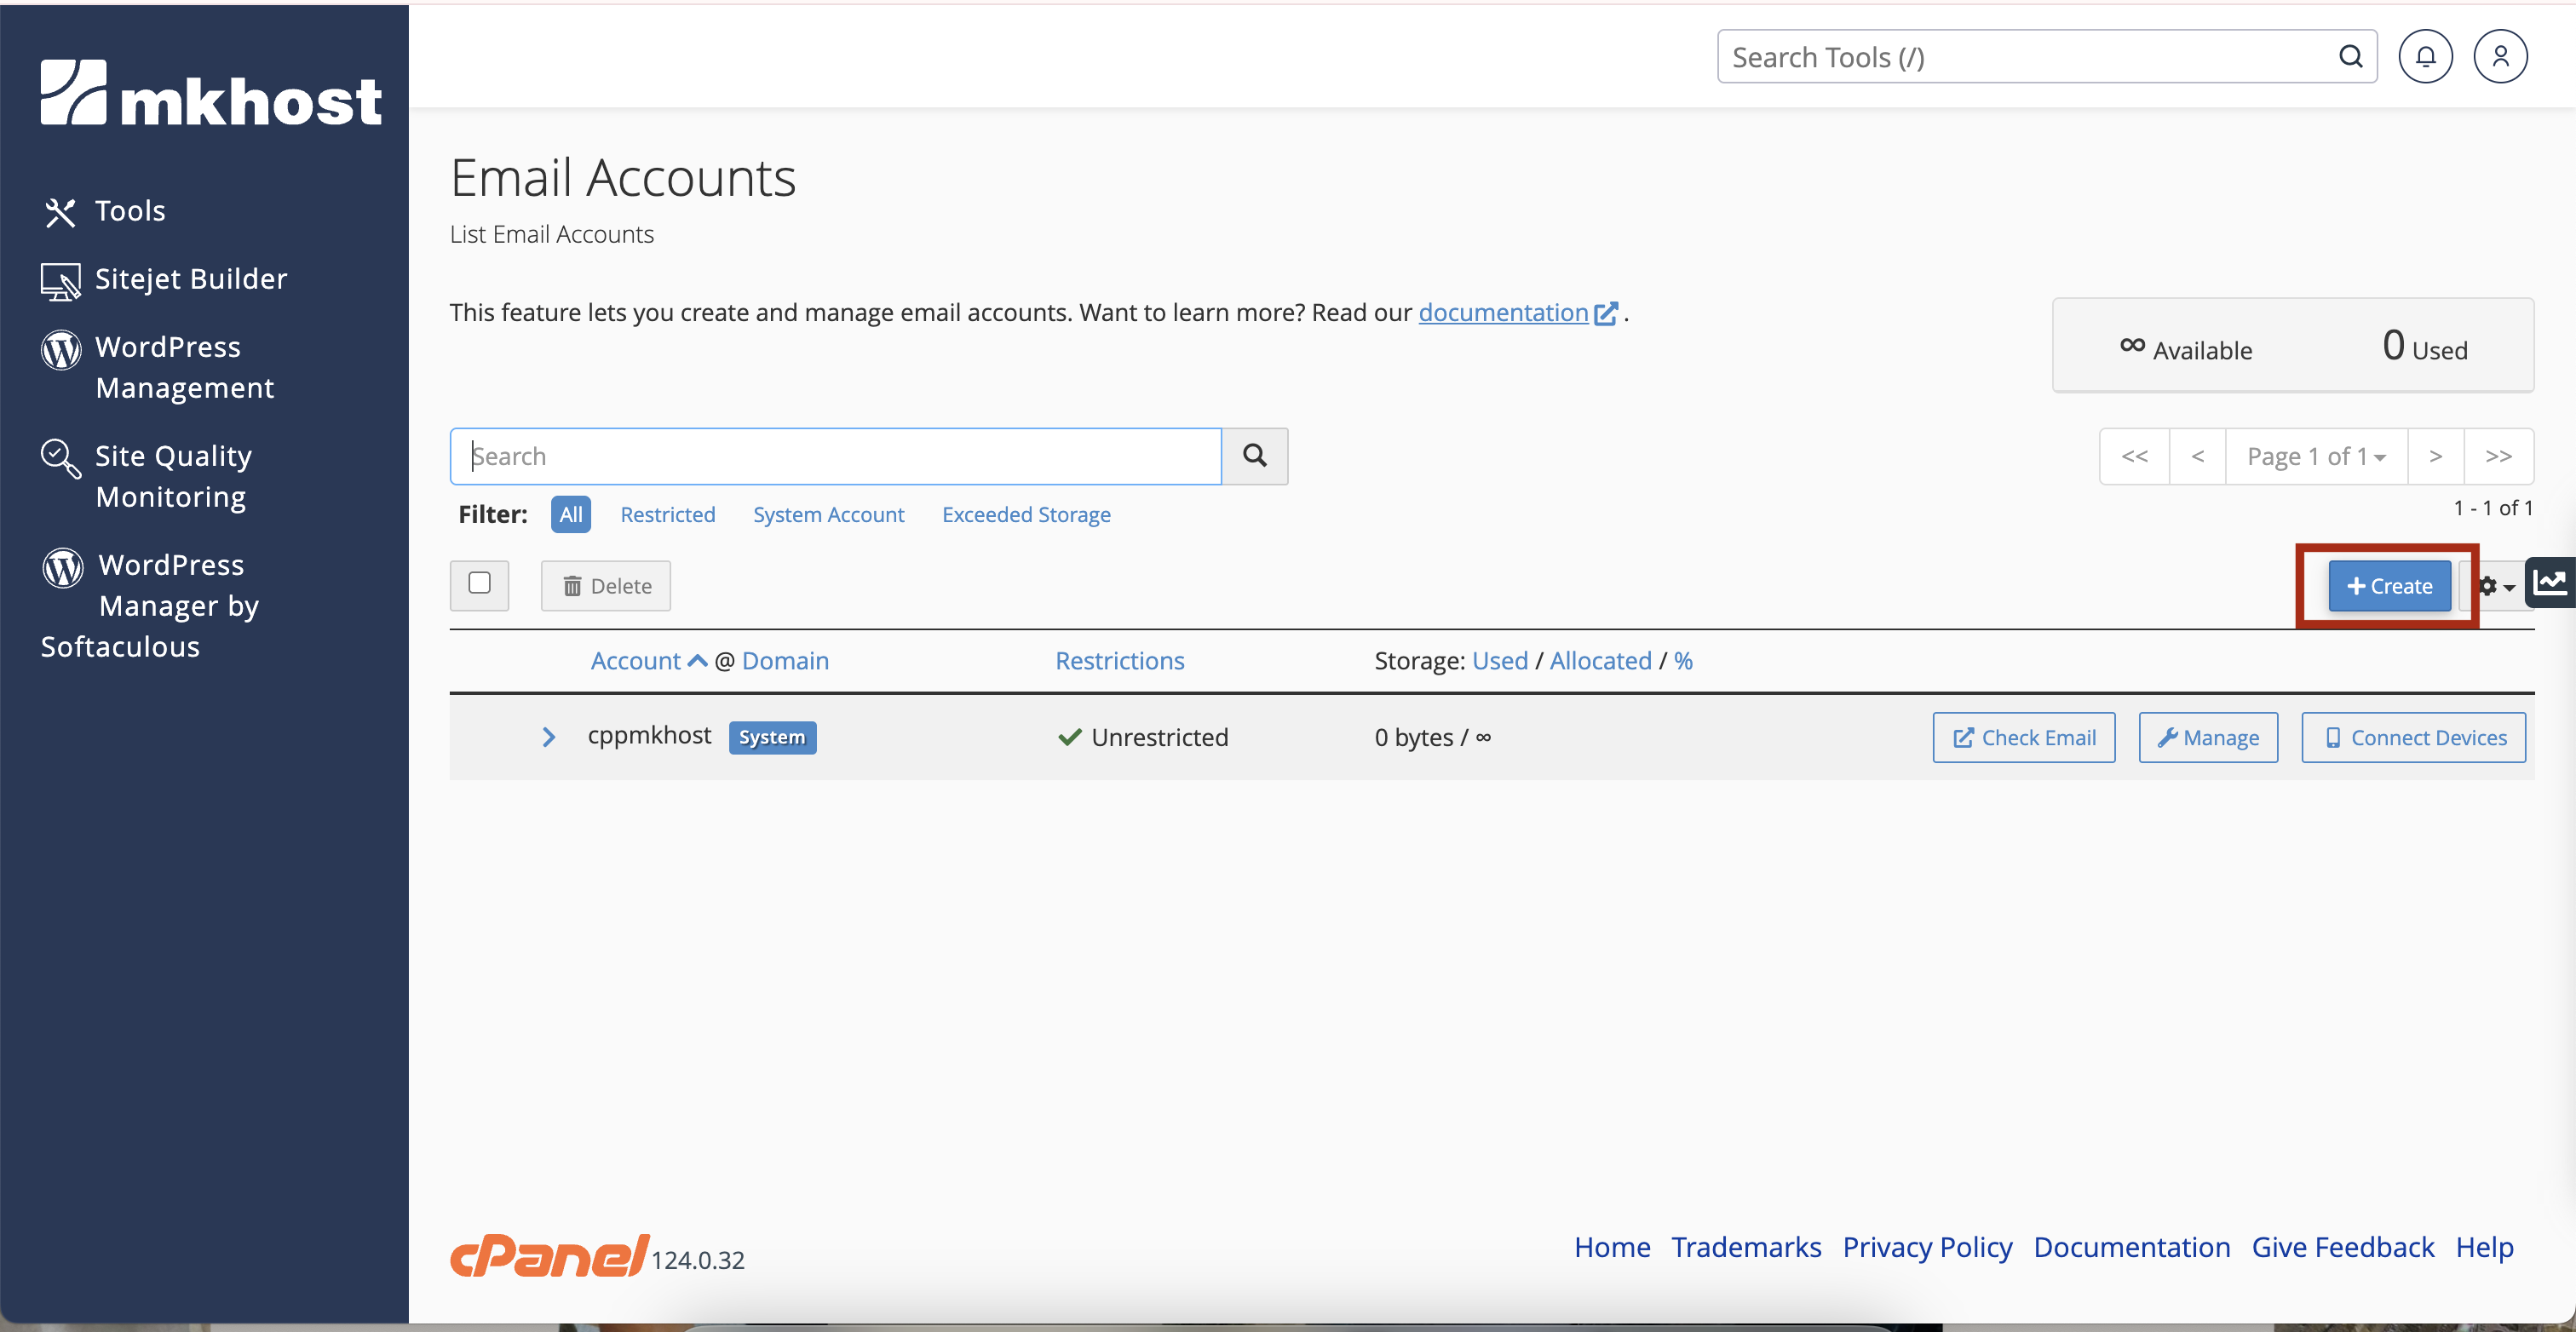Filter by Exceeded Storage
Screen dimensions: 2576x1332
(x=1025, y=514)
